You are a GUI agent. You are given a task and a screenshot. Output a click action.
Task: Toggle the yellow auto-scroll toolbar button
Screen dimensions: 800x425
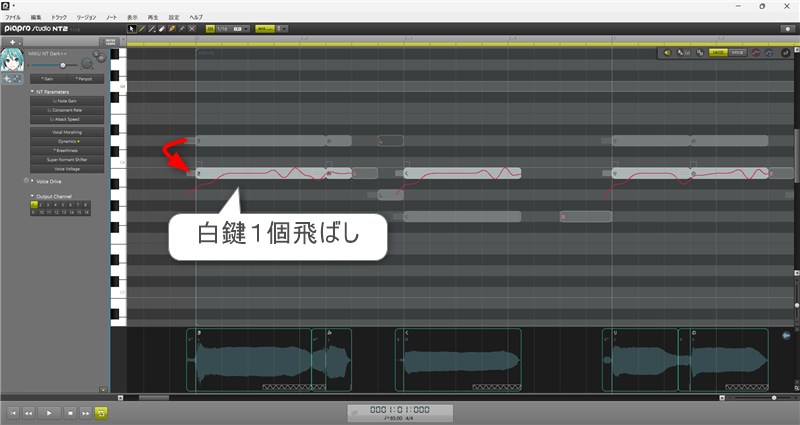pyautogui.click(x=265, y=29)
